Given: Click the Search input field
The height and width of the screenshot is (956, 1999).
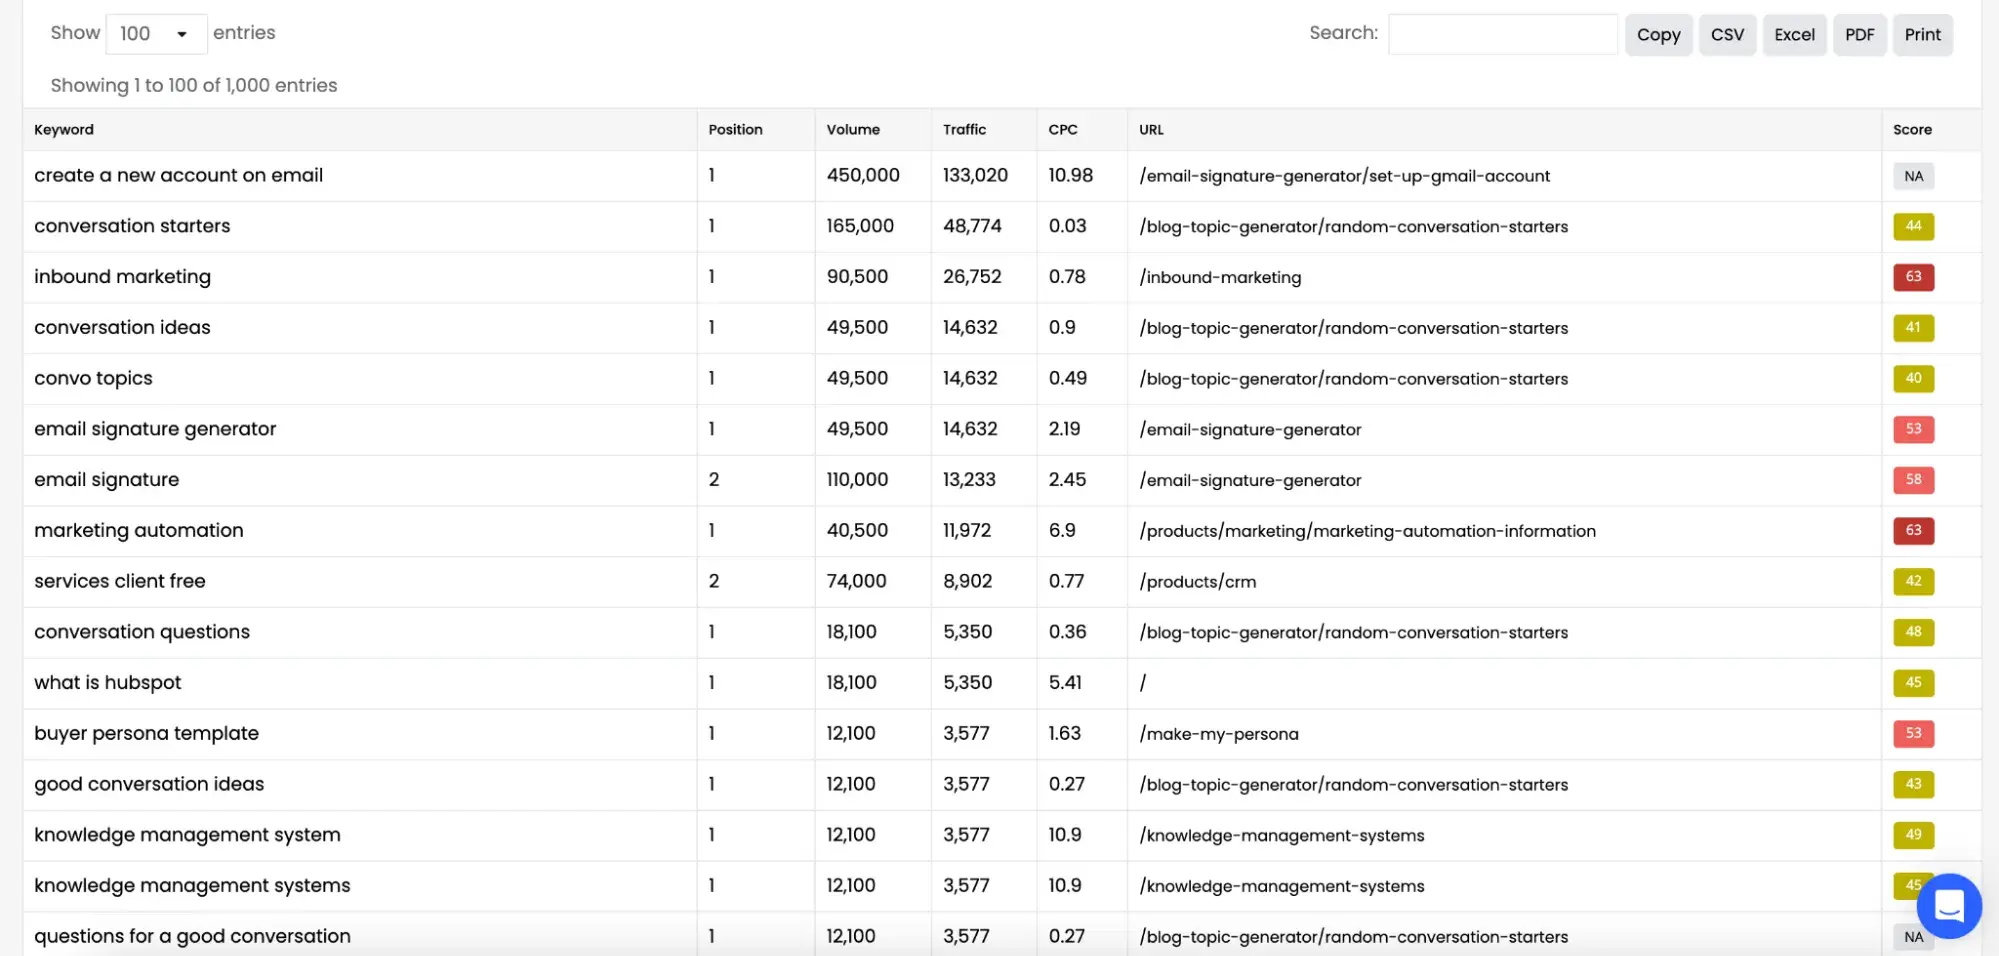Looking at the screenshot, I should click(x=1501, y=34).
